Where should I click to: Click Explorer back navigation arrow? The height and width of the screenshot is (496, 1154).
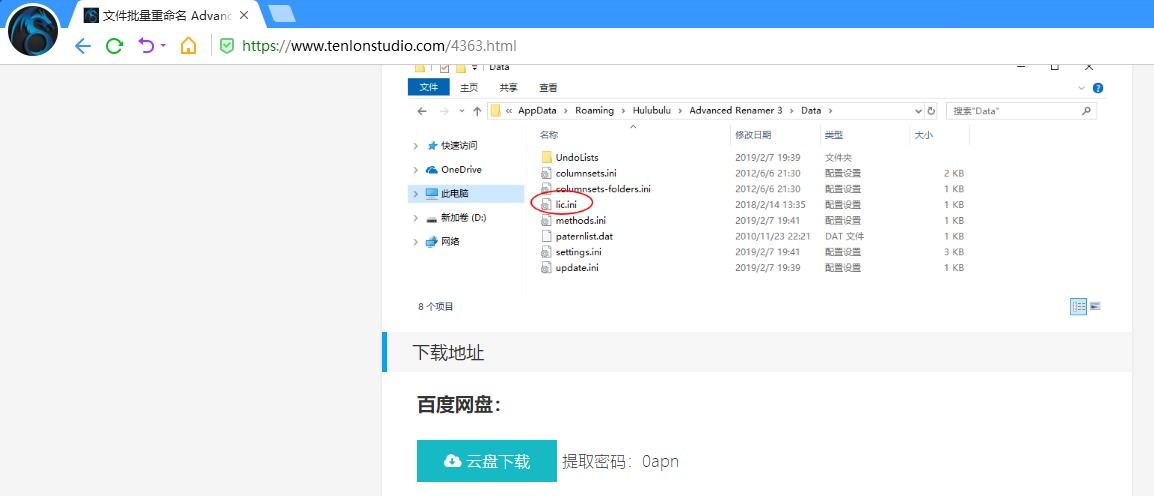[422, 111]
